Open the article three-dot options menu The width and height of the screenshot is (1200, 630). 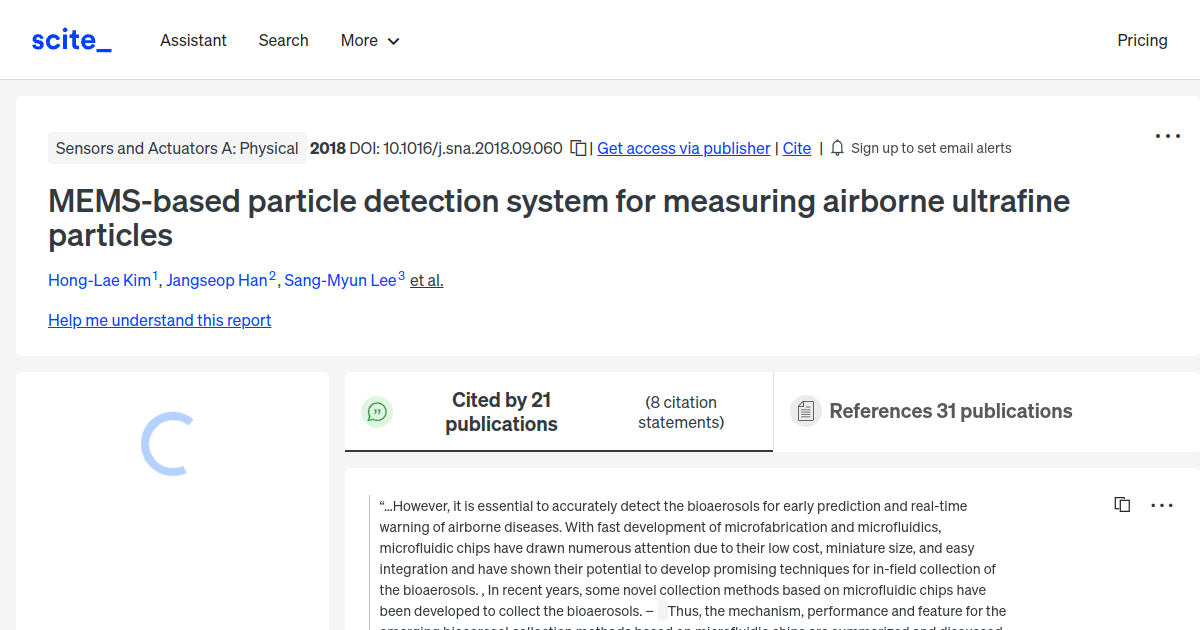(1167, 135)
